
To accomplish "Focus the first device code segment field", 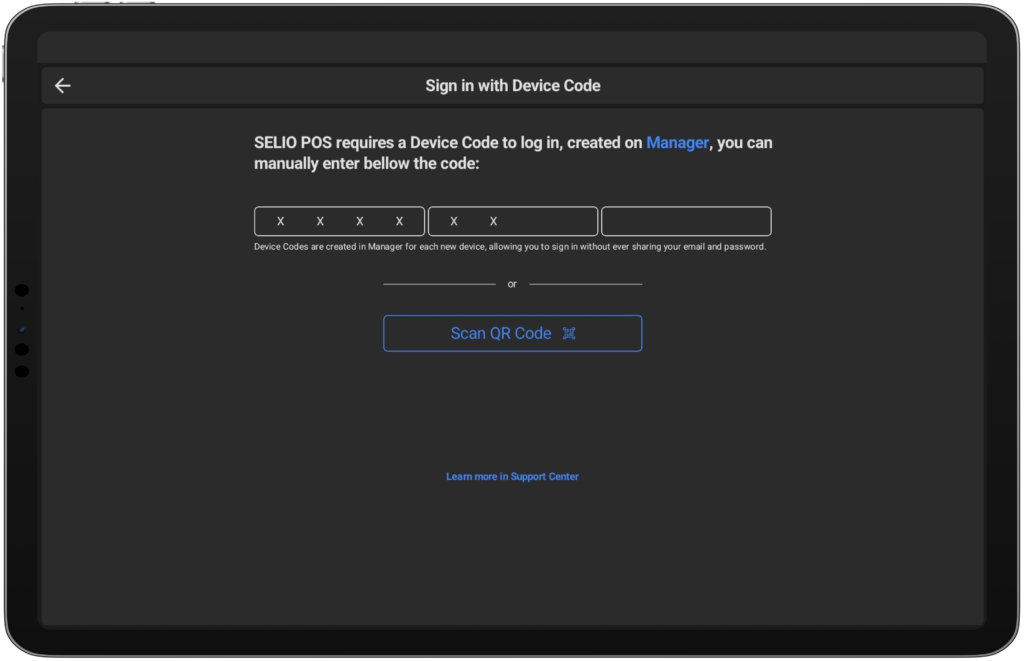I will [x=340, y=221].
